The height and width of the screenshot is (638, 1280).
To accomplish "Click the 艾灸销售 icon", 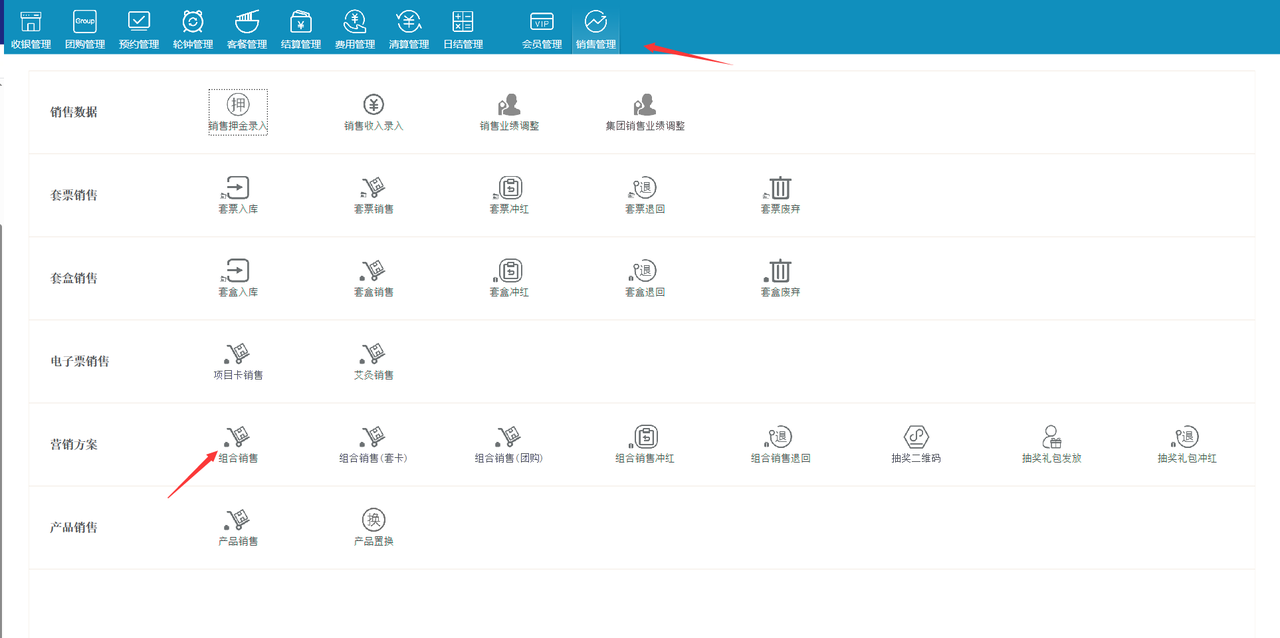I will click(373, 354).
